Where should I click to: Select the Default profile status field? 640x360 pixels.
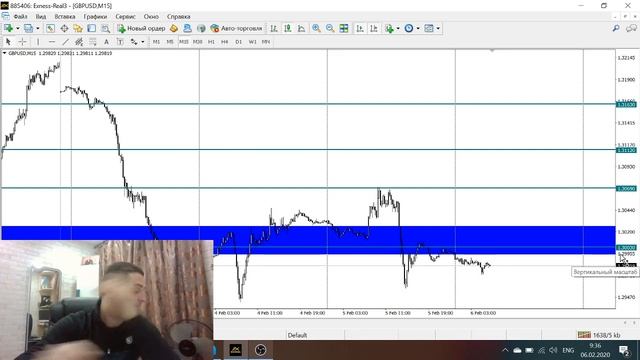[x=297, y=335]
